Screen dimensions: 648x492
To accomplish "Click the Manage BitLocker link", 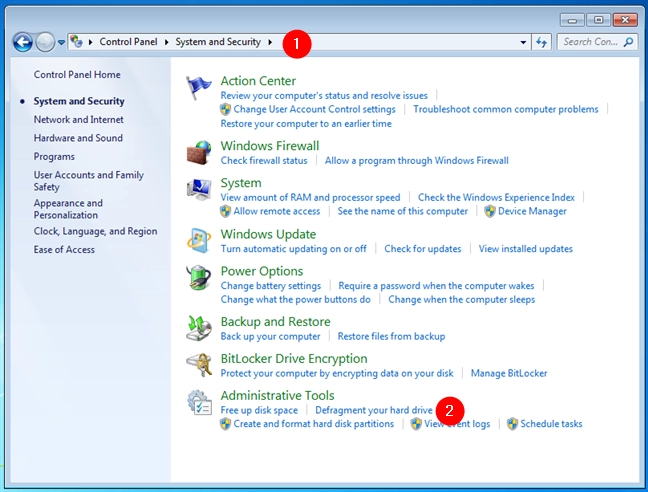I will pos(509,373).
